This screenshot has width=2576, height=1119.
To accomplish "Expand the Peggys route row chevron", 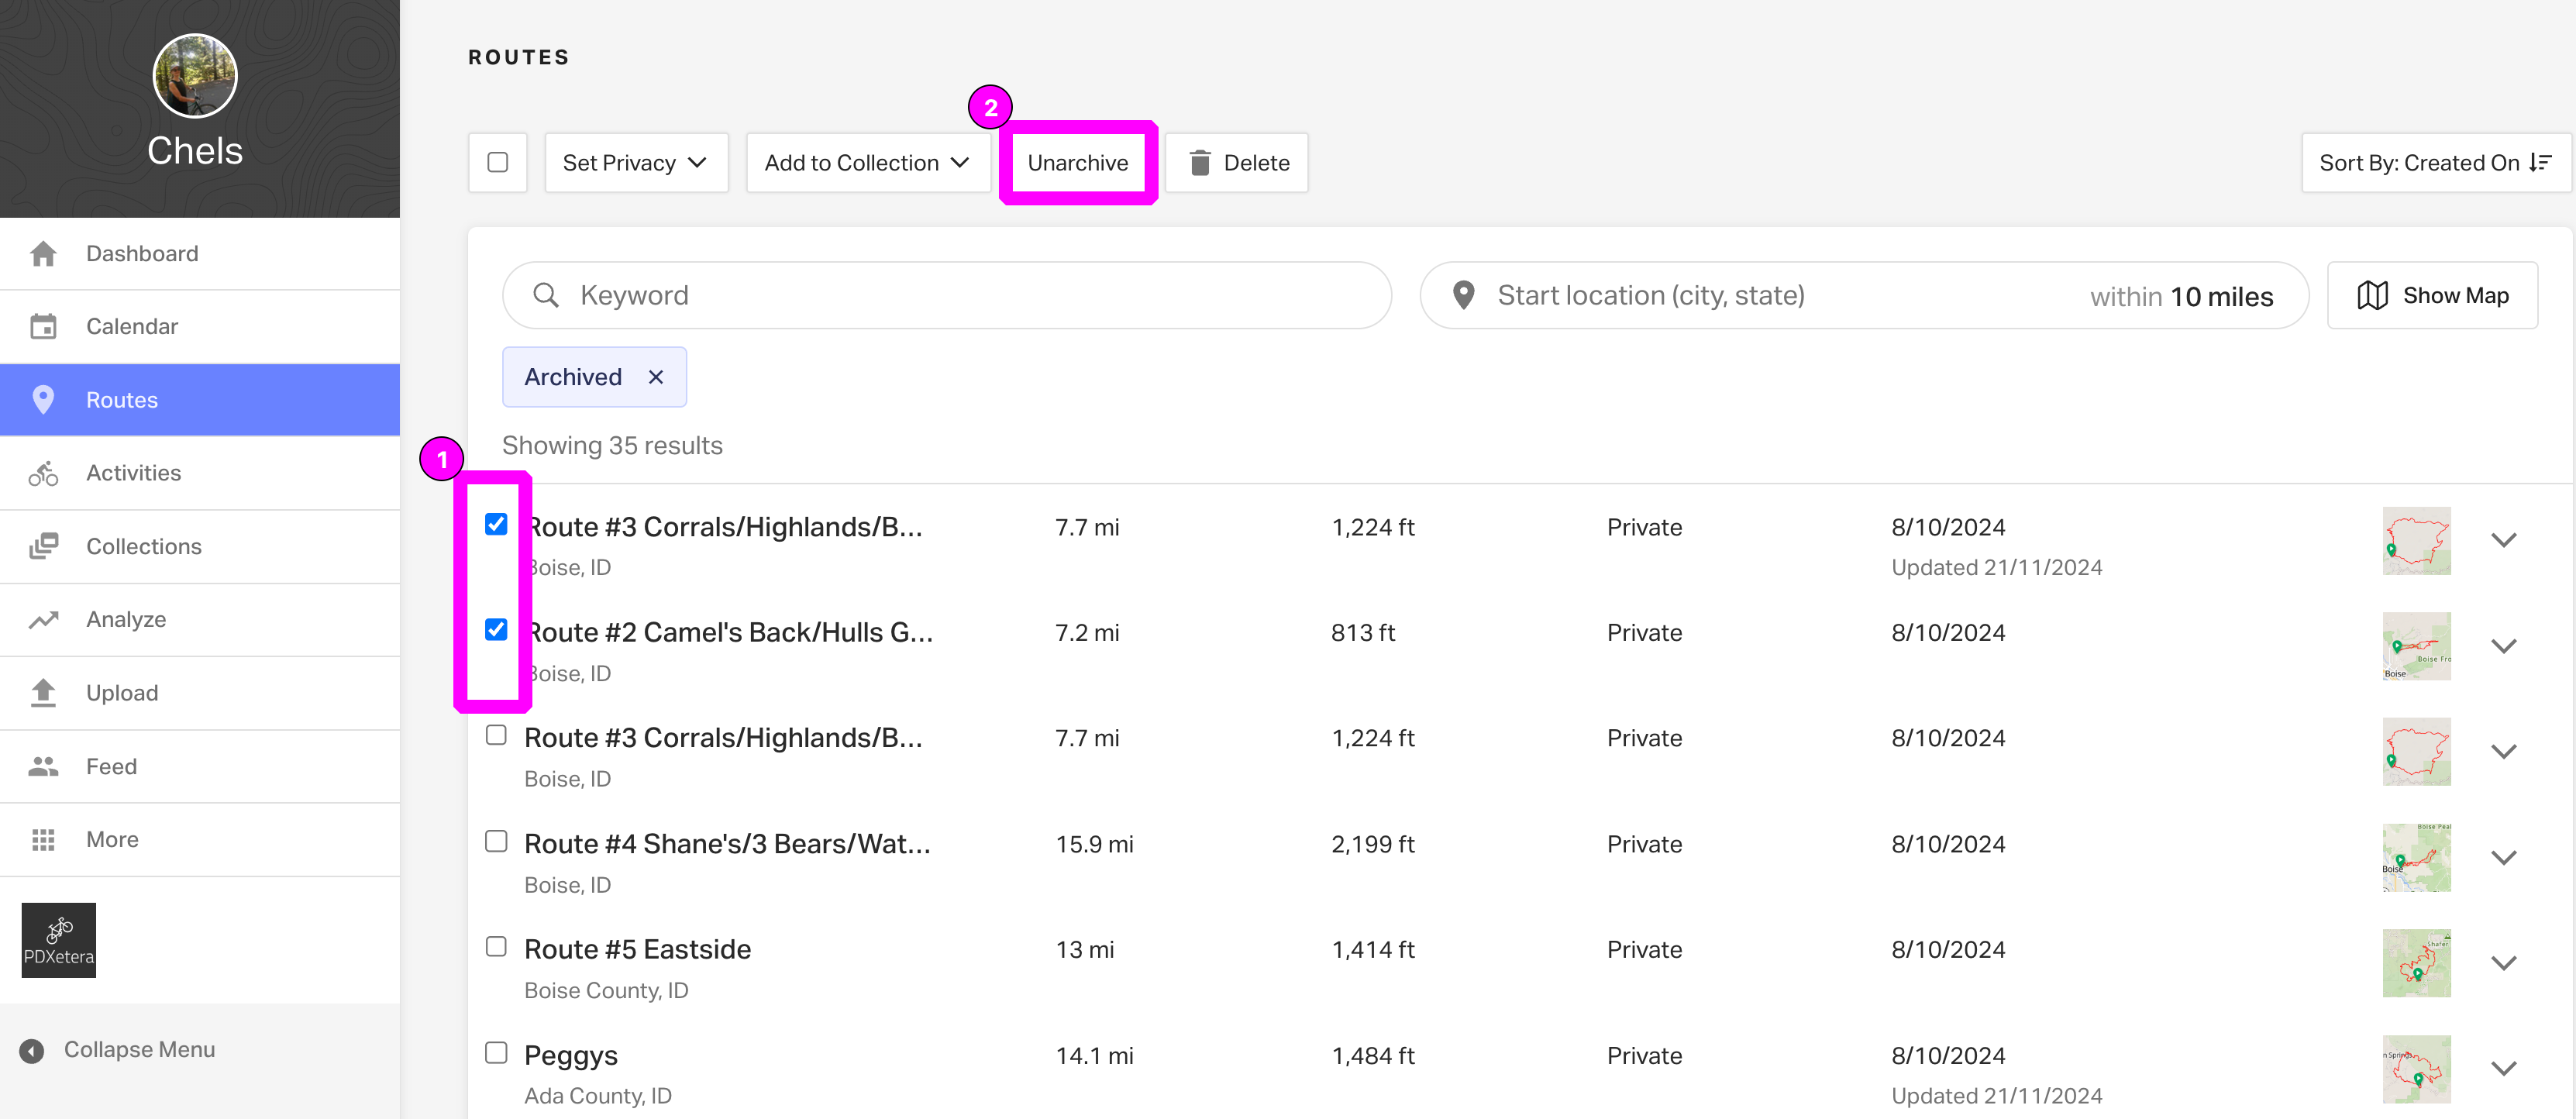I will 2503,1068.
